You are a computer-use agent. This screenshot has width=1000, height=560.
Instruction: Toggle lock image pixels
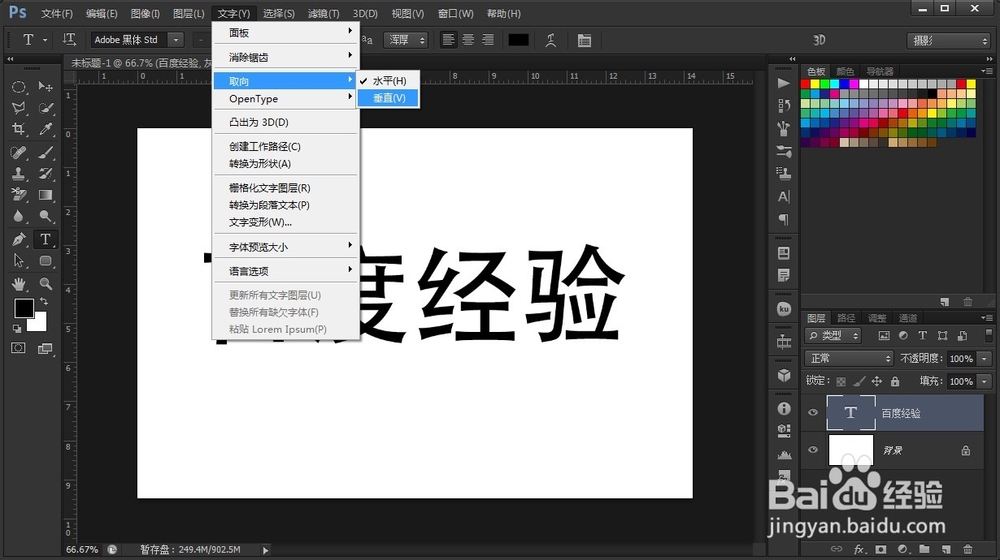(x=859, y=381)
